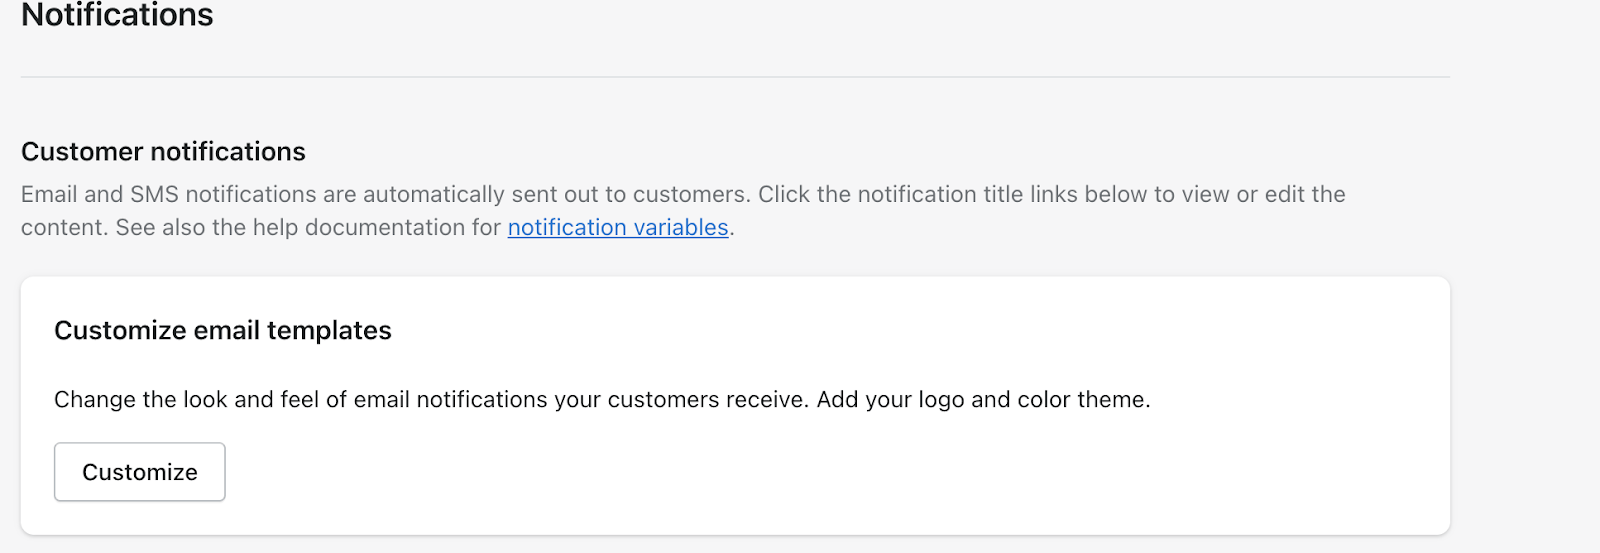The height and width of the screenshot is (553, 1600).
Task: Click the Notifications page title
Action: (117, 15)
